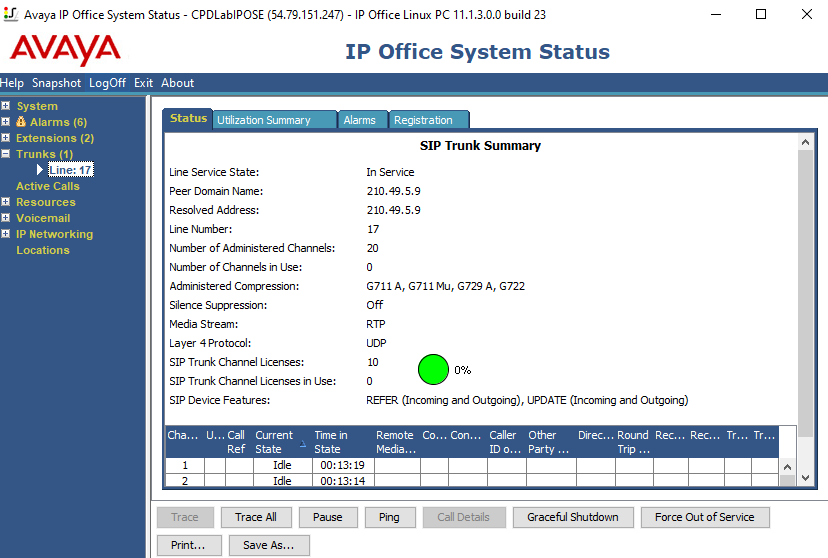Sort by Current State column header
Image resolution: width=828 pixels, height=558 pixels.
click(281, 442)
